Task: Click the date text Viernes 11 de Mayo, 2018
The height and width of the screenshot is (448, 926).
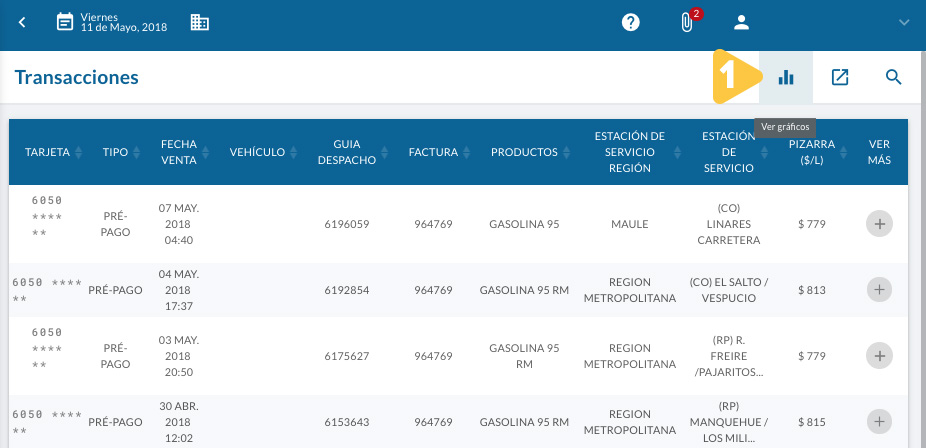Action: coord(124,22)
